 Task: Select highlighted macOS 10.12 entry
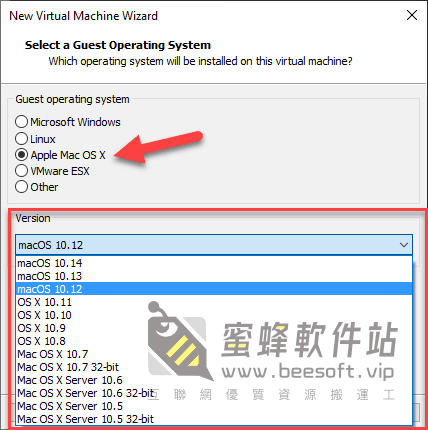[214, 289]
